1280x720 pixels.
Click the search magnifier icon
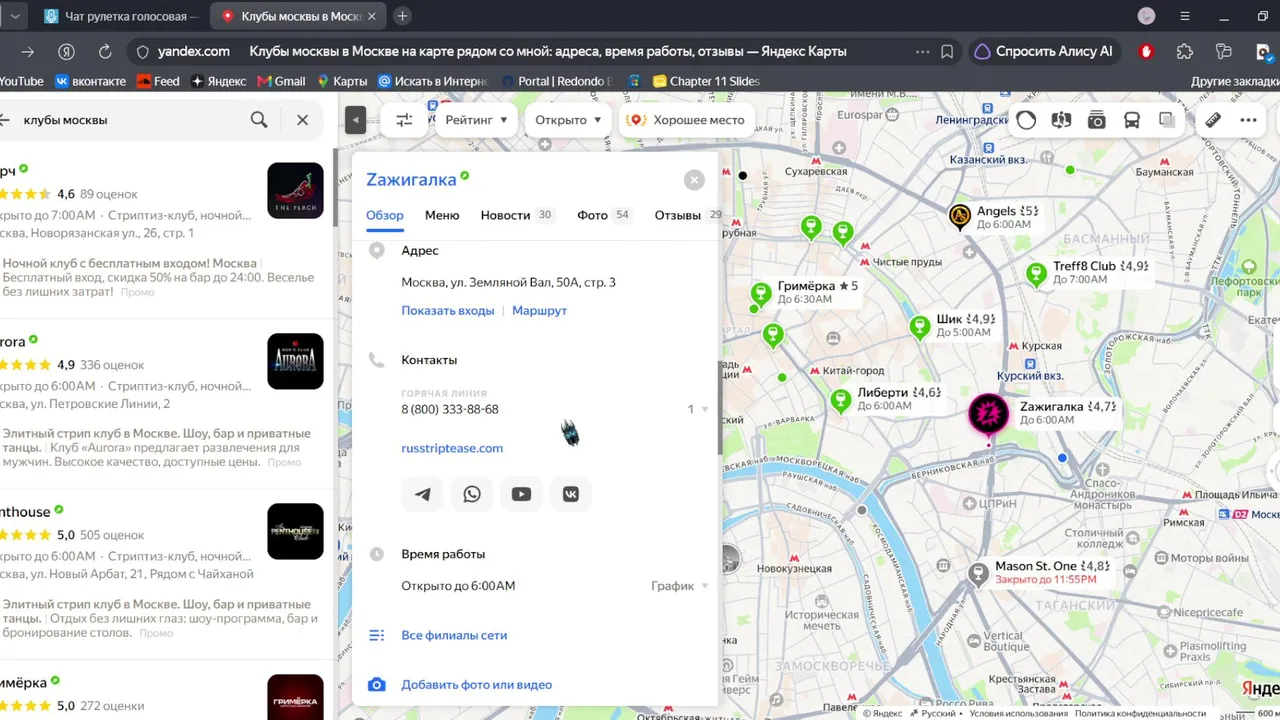259,120
